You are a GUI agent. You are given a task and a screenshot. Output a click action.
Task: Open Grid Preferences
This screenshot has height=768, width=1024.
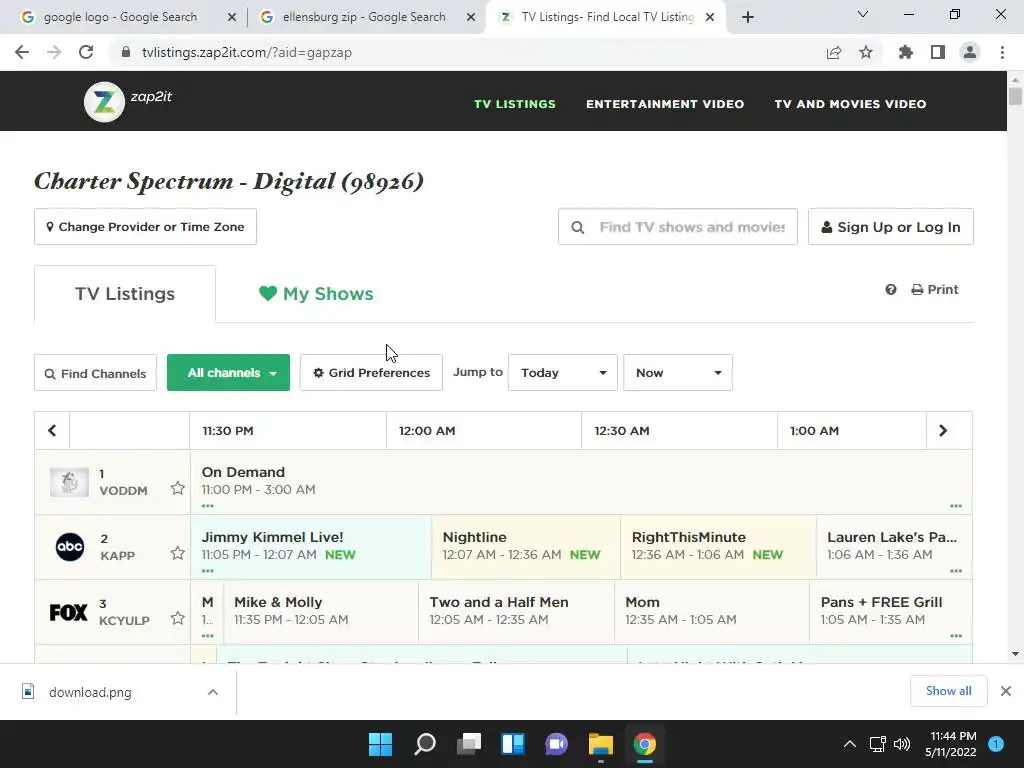[x=371, y=373]
